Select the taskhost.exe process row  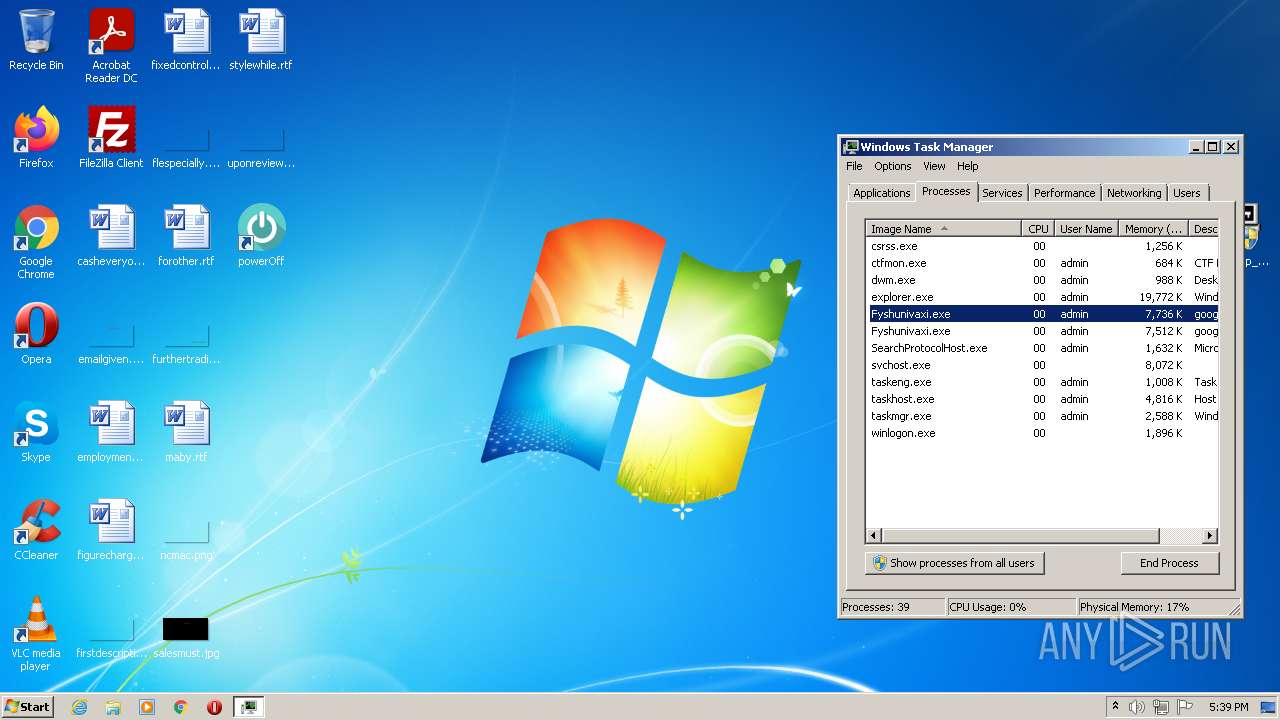[1042, 399]
